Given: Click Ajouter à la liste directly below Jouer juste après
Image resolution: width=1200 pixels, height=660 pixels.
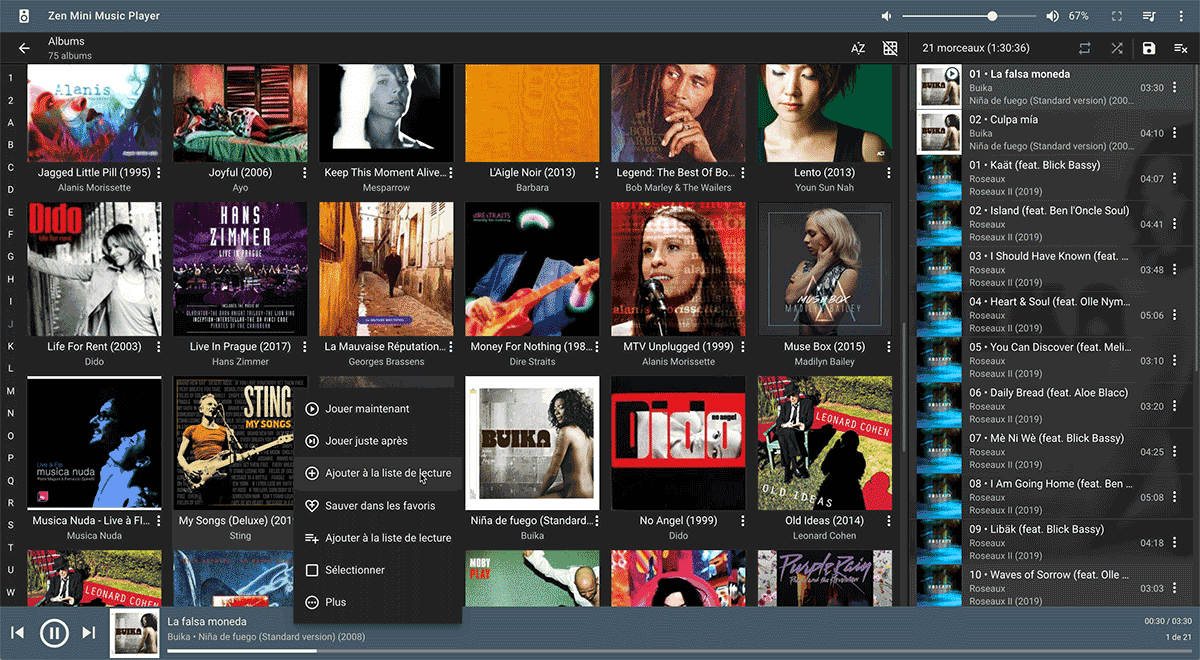Looking at the screenshot, I should [378, 473].
